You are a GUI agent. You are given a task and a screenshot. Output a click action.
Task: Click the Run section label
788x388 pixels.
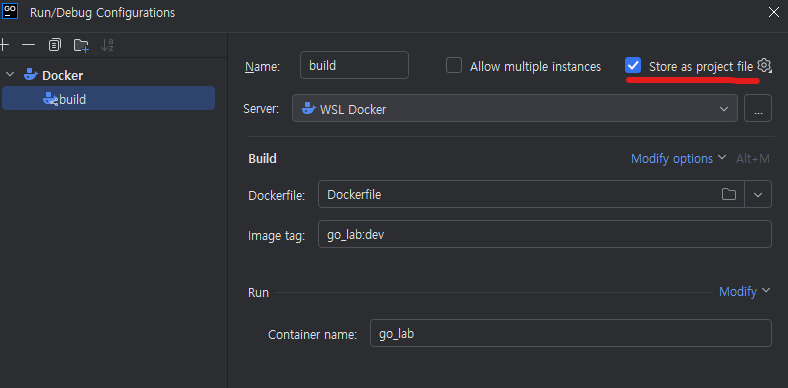258,292
